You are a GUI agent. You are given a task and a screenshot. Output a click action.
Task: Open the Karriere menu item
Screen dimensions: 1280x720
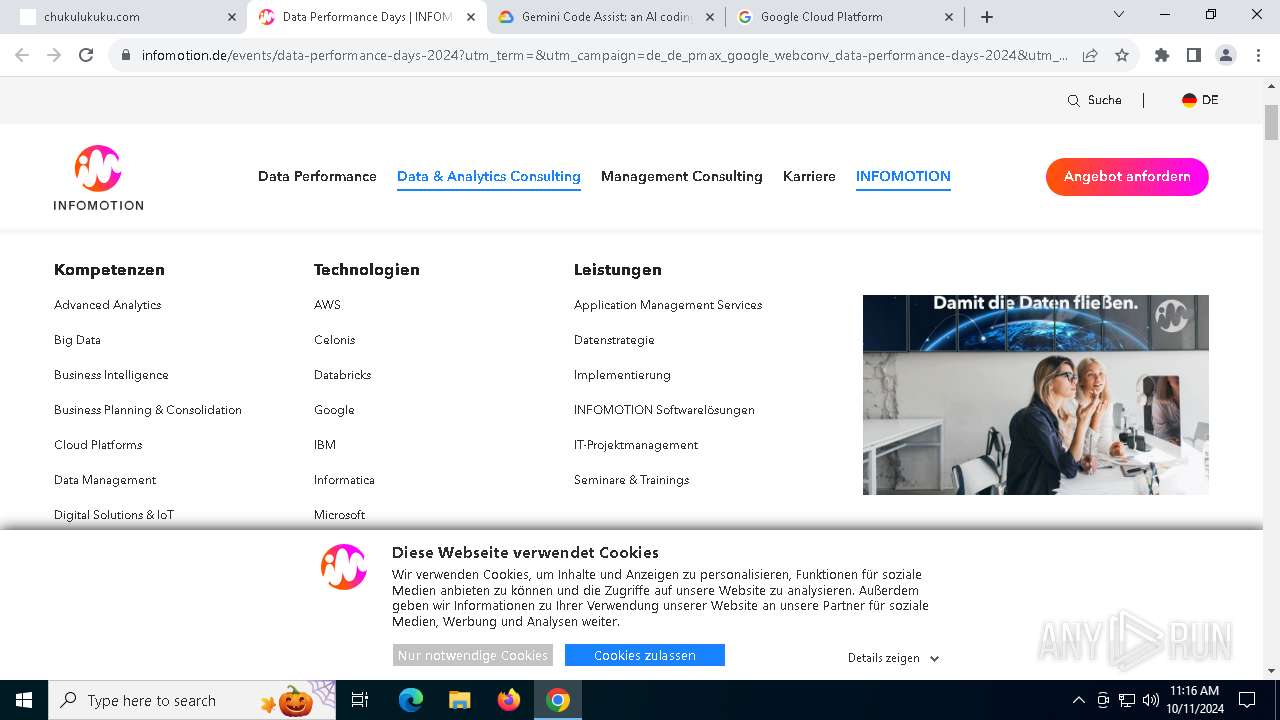[809, 177]
